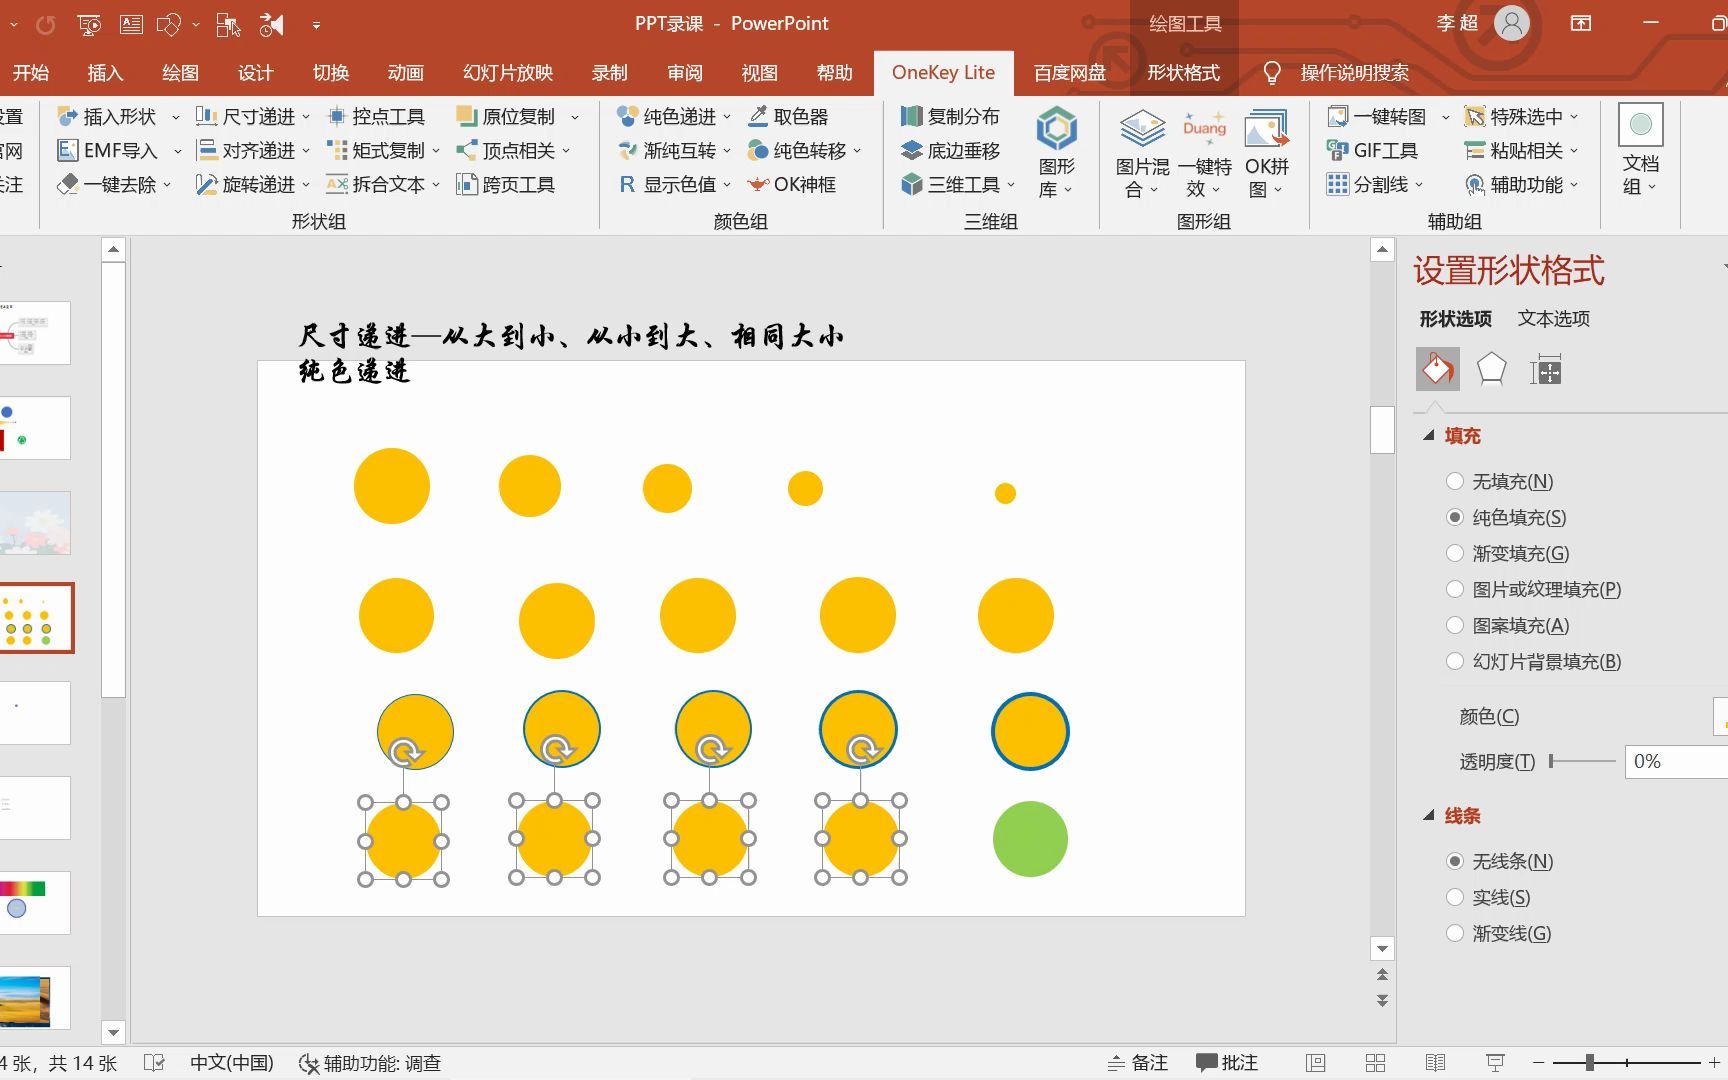The height and width of the screenshot is (1080, 1728).
Task: Expand the 对齐递进 dropdown
Action: (x=306, y=151)
